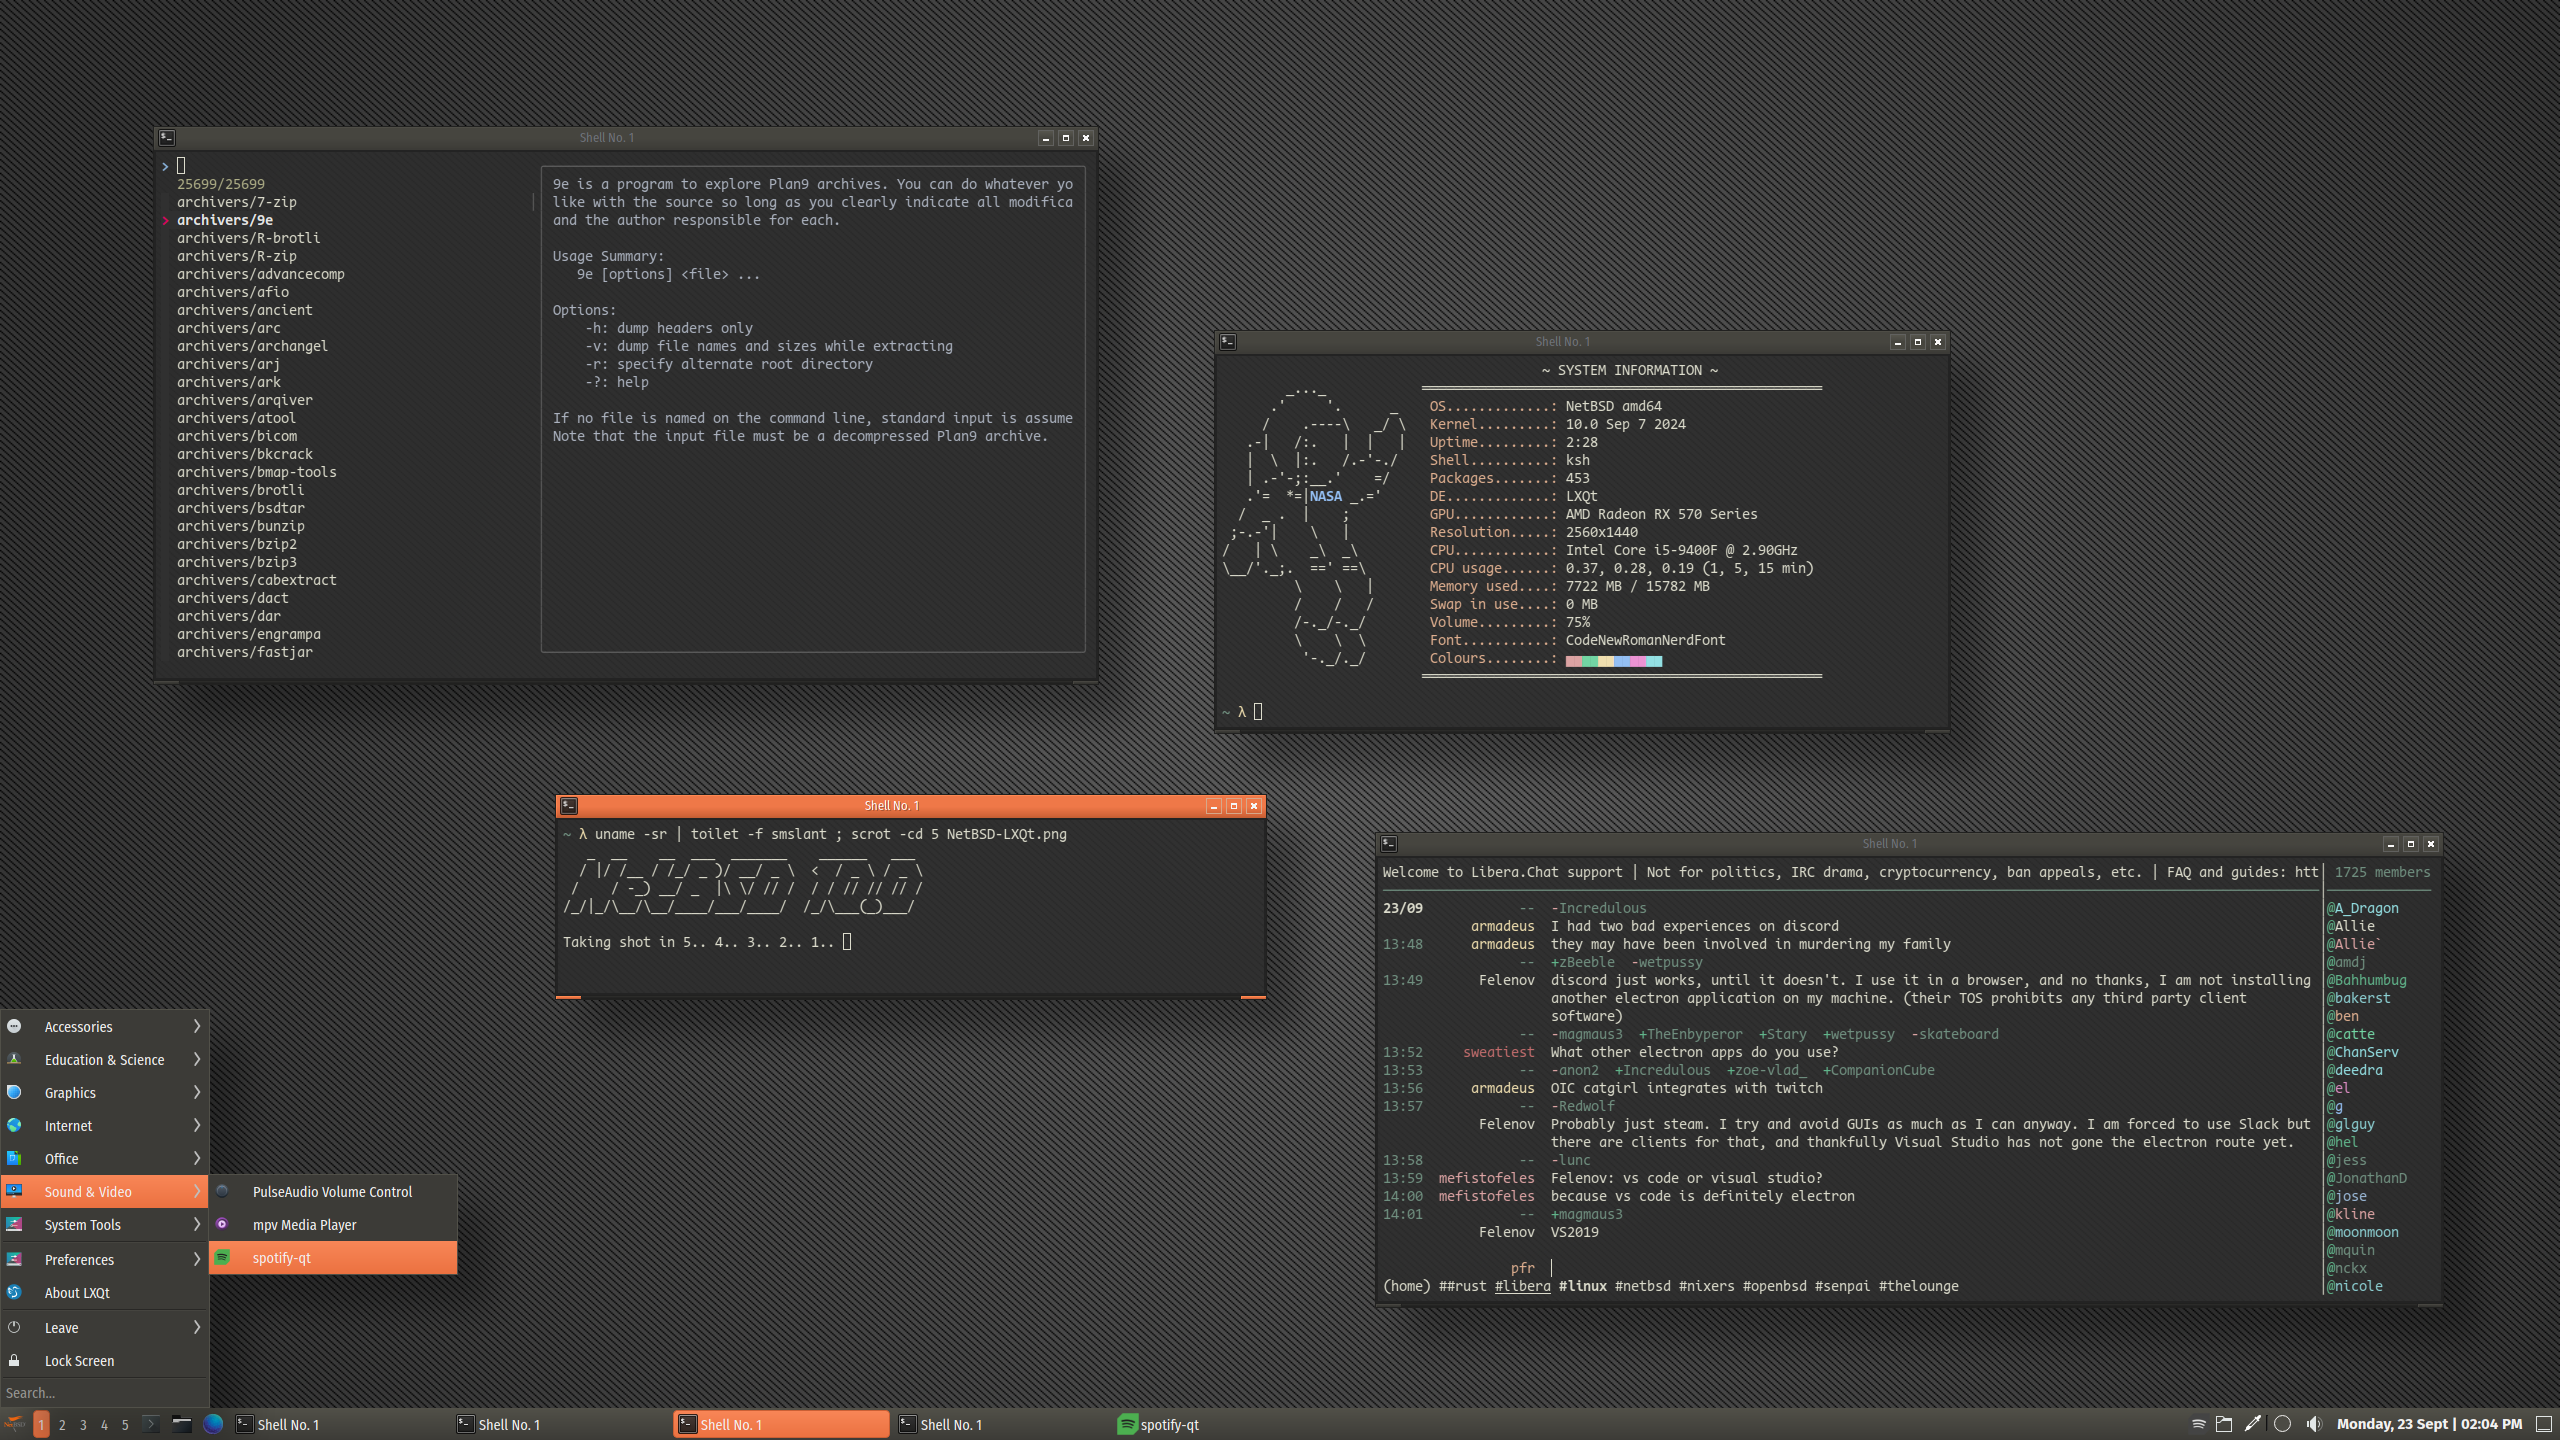The image size is (2560, 1440).
Task: Launch the web browser globe icon in the panel
Action: pyautogui.click(x=213, y=1424)
